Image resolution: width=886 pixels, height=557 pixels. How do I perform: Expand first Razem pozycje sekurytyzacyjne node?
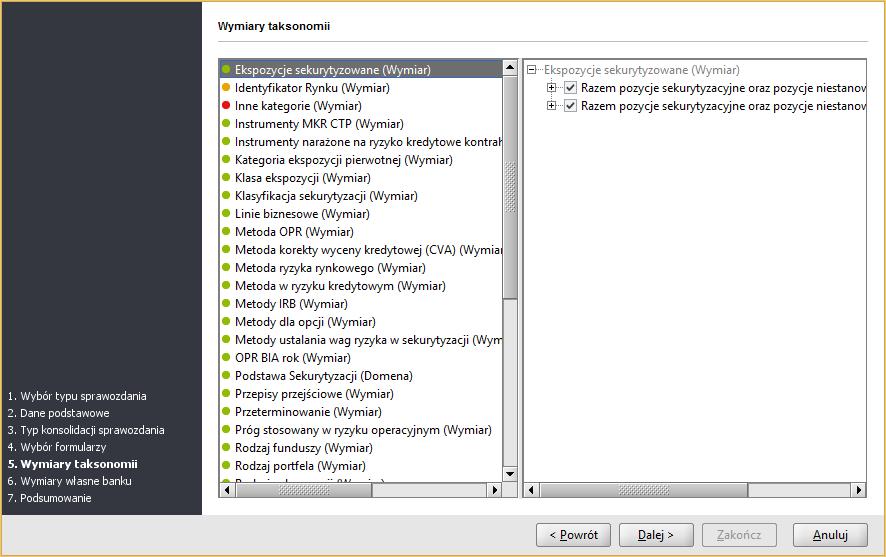551,88
